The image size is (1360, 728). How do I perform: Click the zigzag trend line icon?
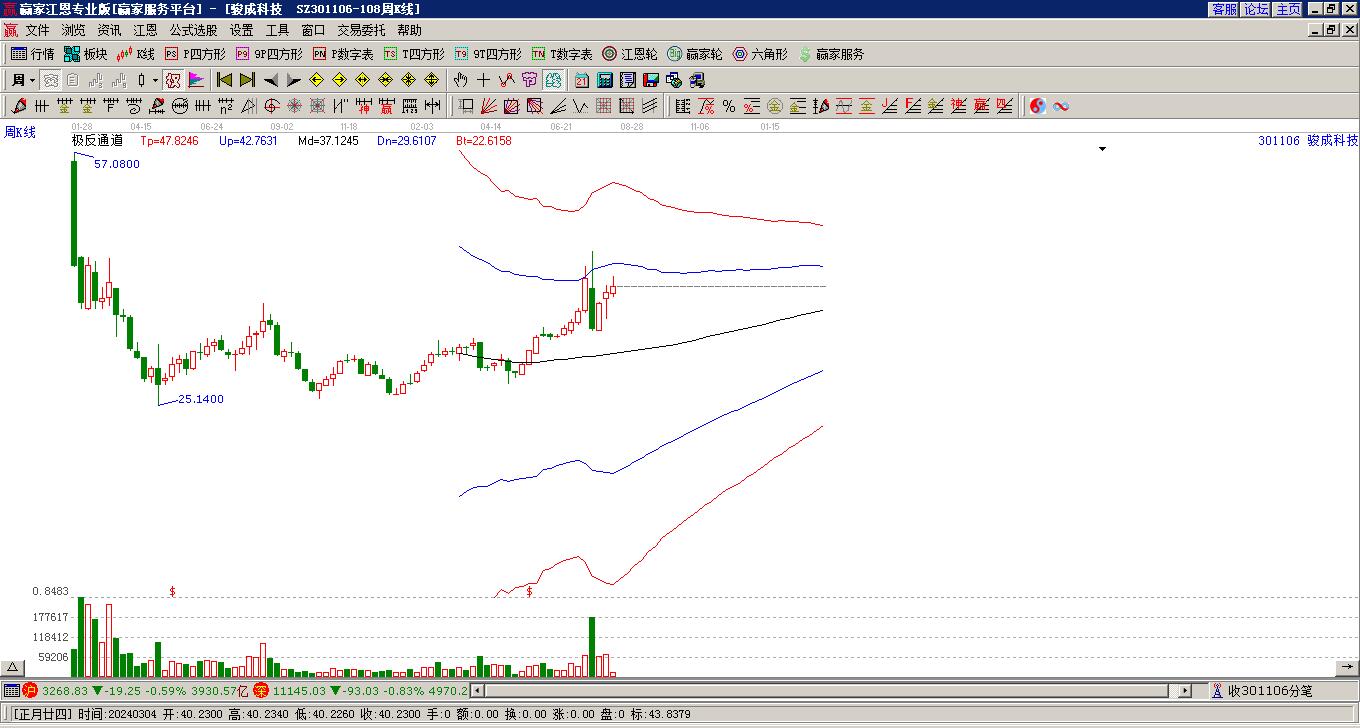(506, 80)
